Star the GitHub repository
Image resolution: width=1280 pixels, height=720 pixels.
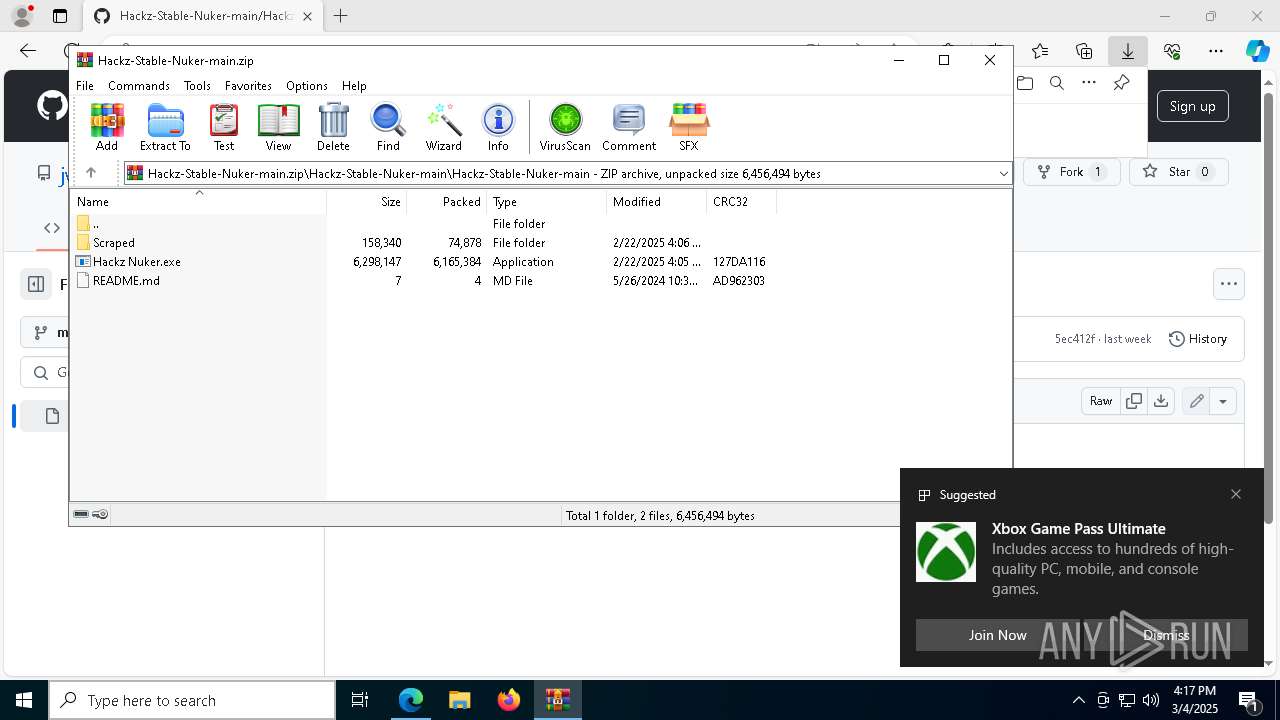pos(1178,172)
